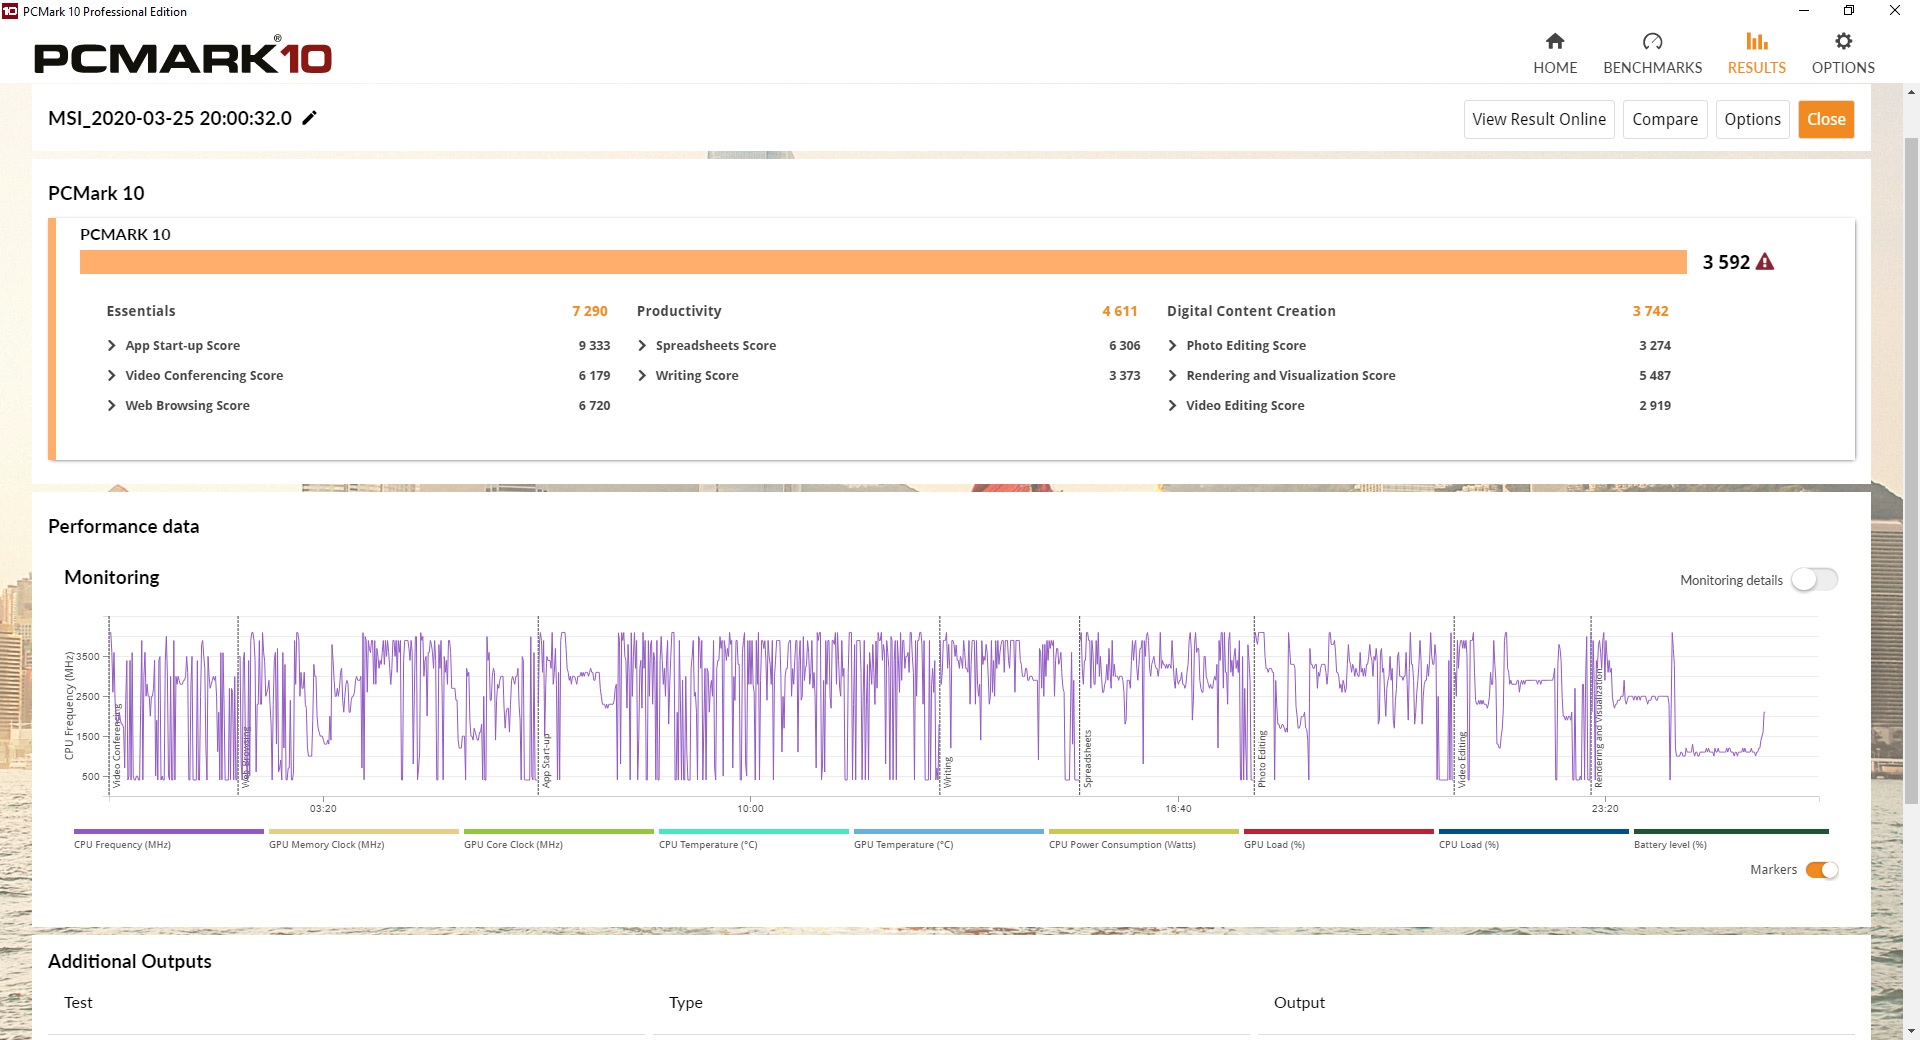Screen dimensions: 1920x1040
Task: Click the Type column header
Action: (x=686, y=1002)
